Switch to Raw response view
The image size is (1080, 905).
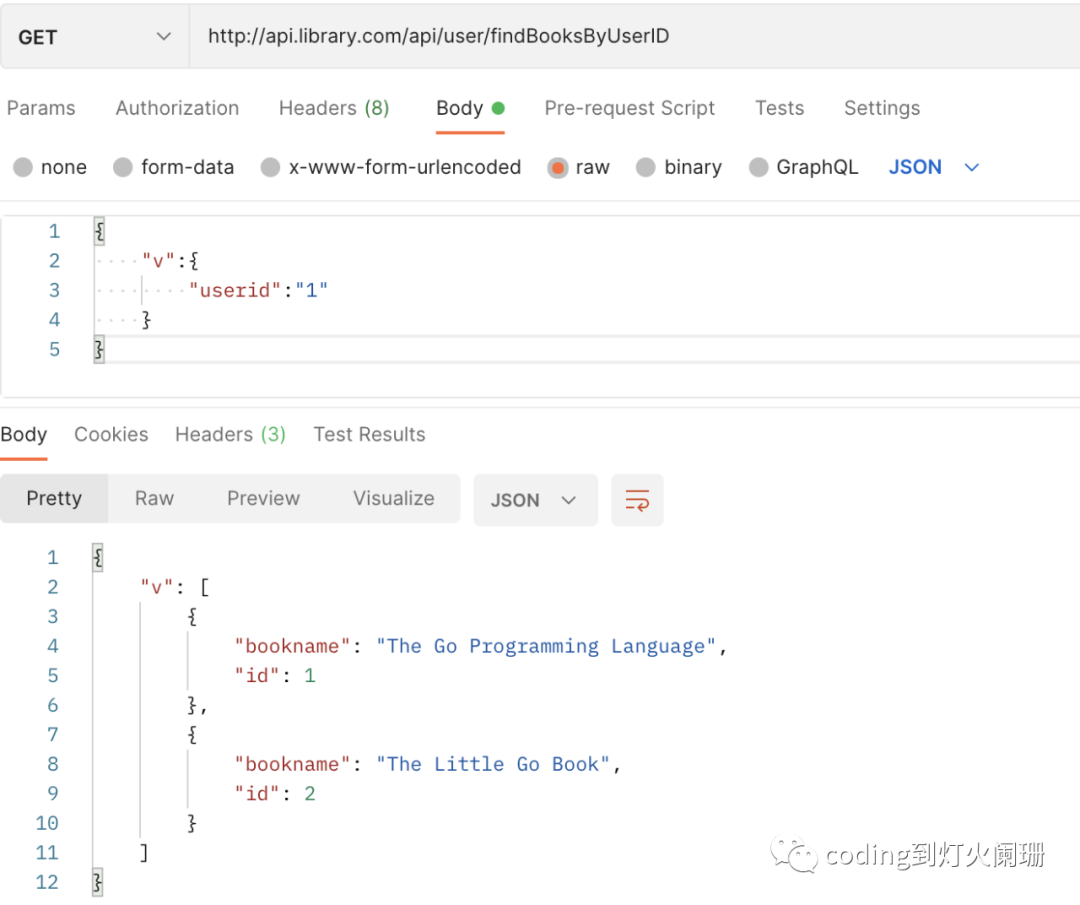click(154, 499)
